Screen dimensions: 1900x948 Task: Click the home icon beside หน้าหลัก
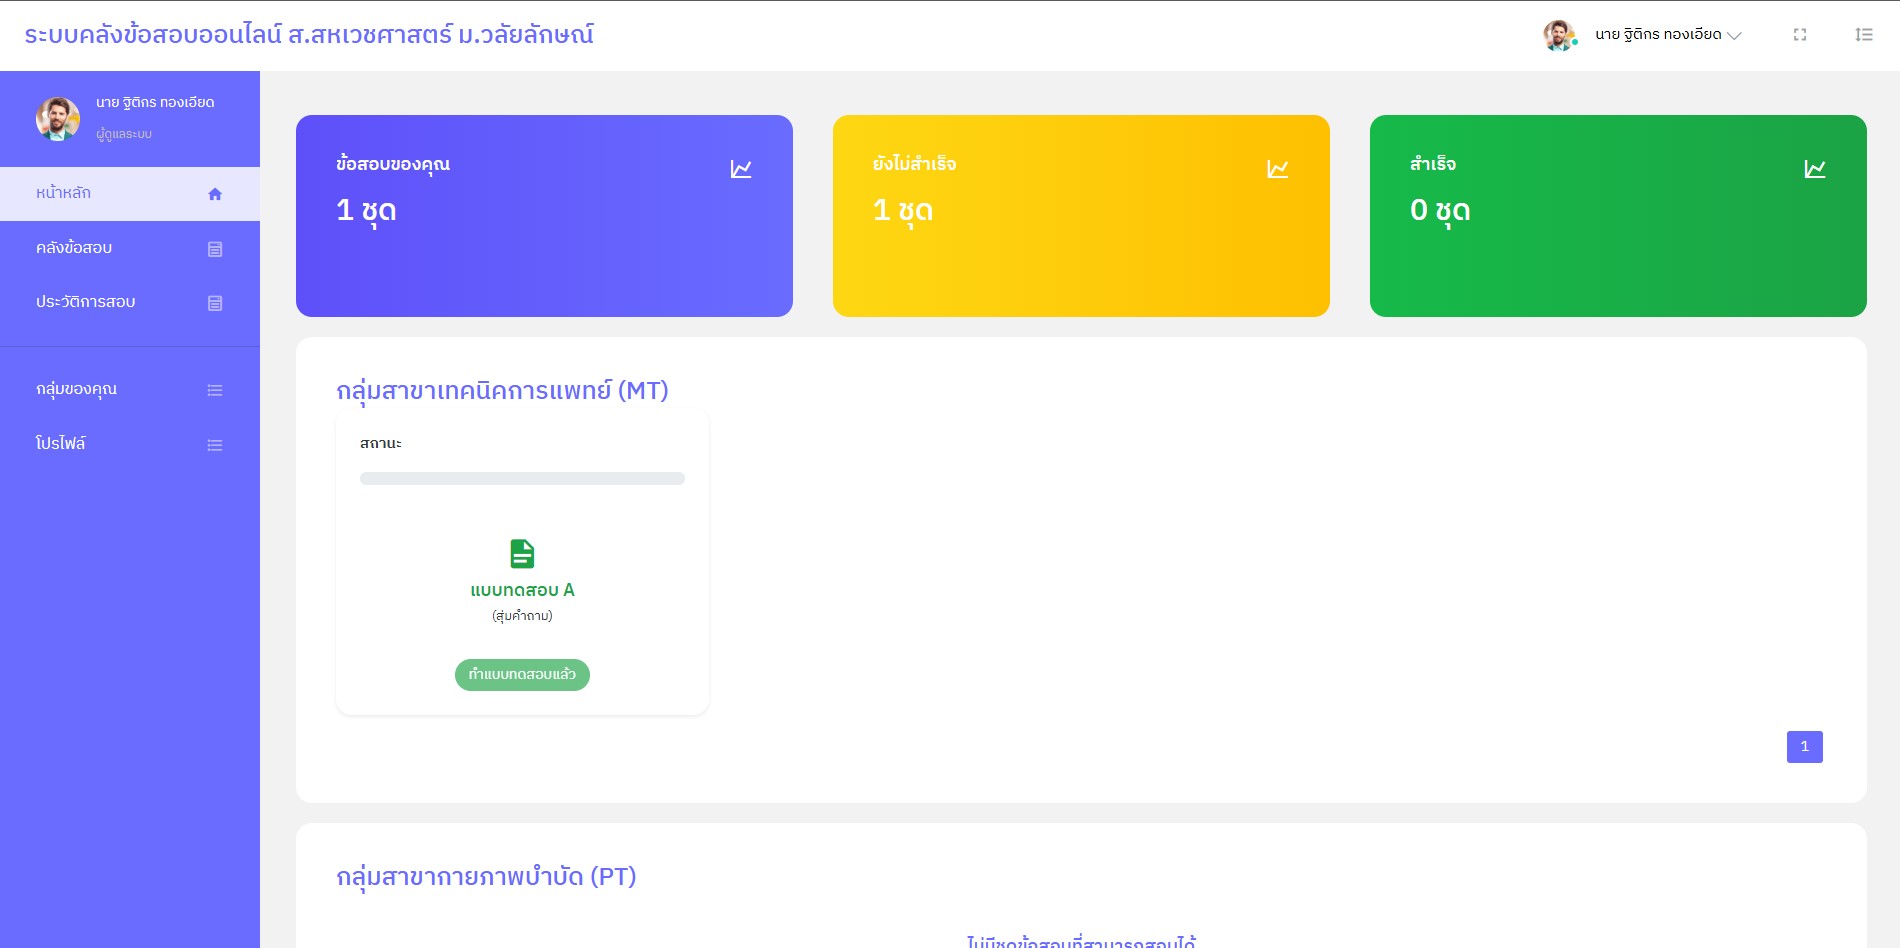[x=215, y=194]
